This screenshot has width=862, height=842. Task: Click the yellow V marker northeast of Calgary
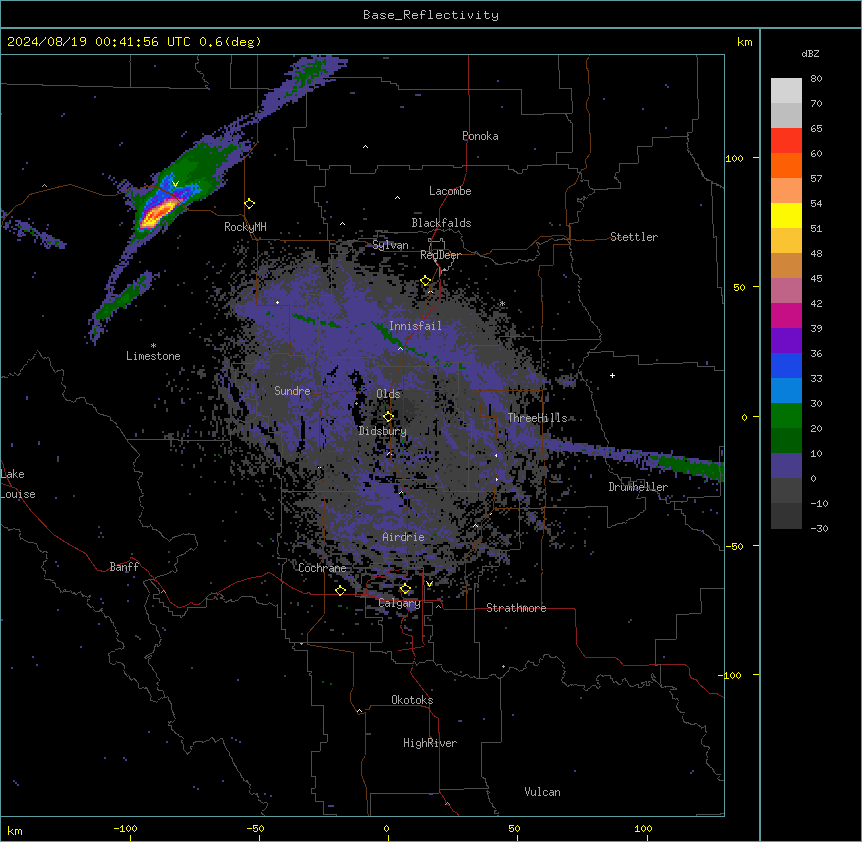coord(429,584)
